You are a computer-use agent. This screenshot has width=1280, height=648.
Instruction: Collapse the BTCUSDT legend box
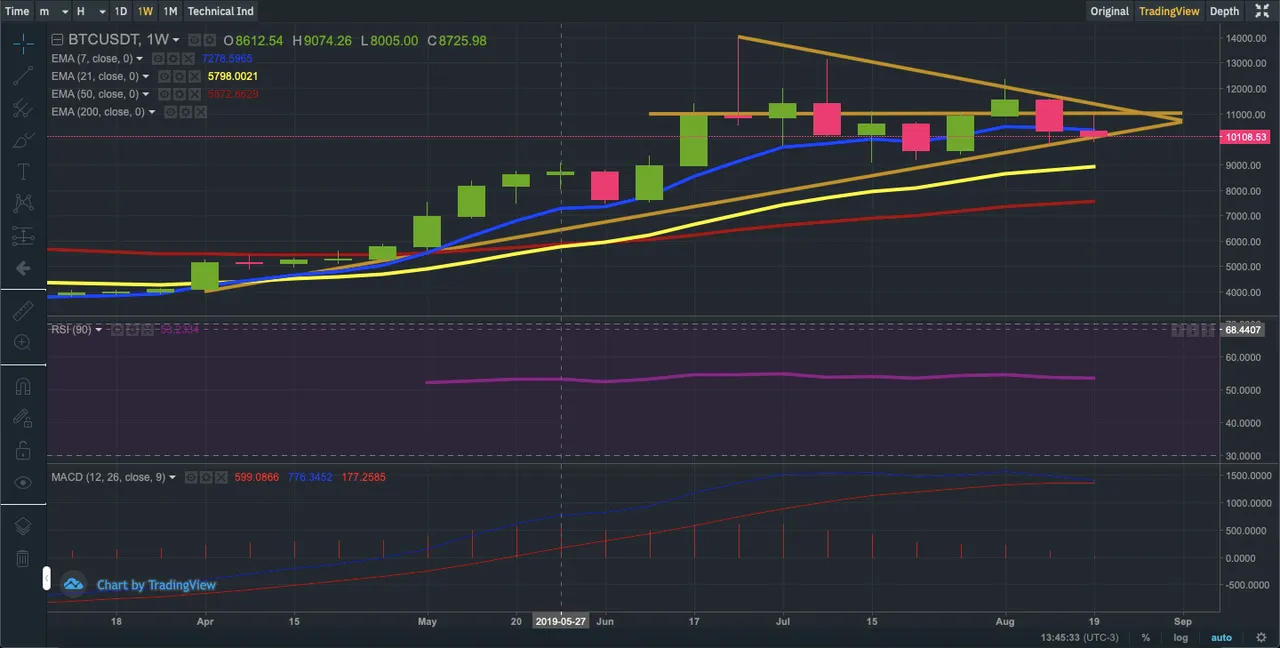57,40
